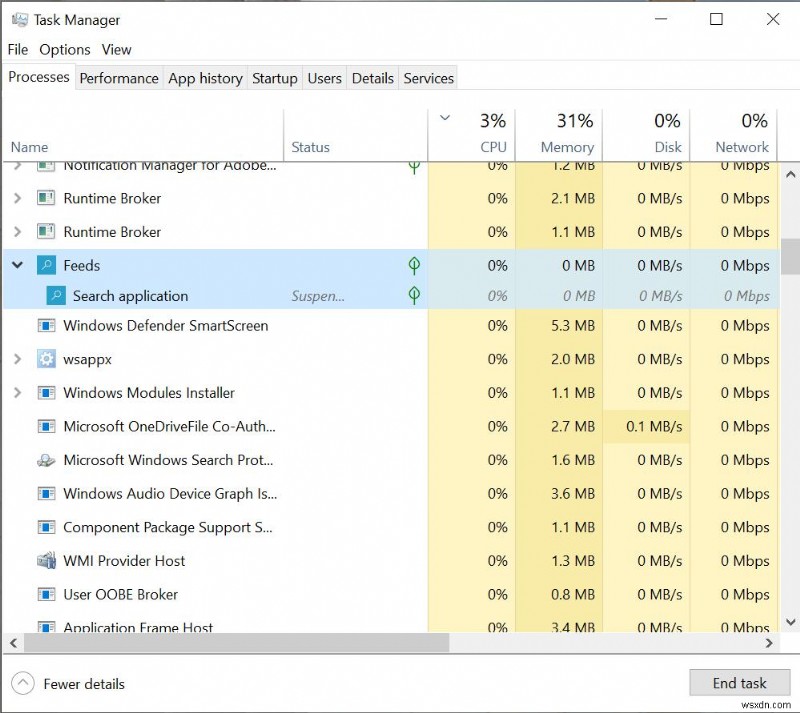Click the 0.1 MB/s disk value

(654, 426)
